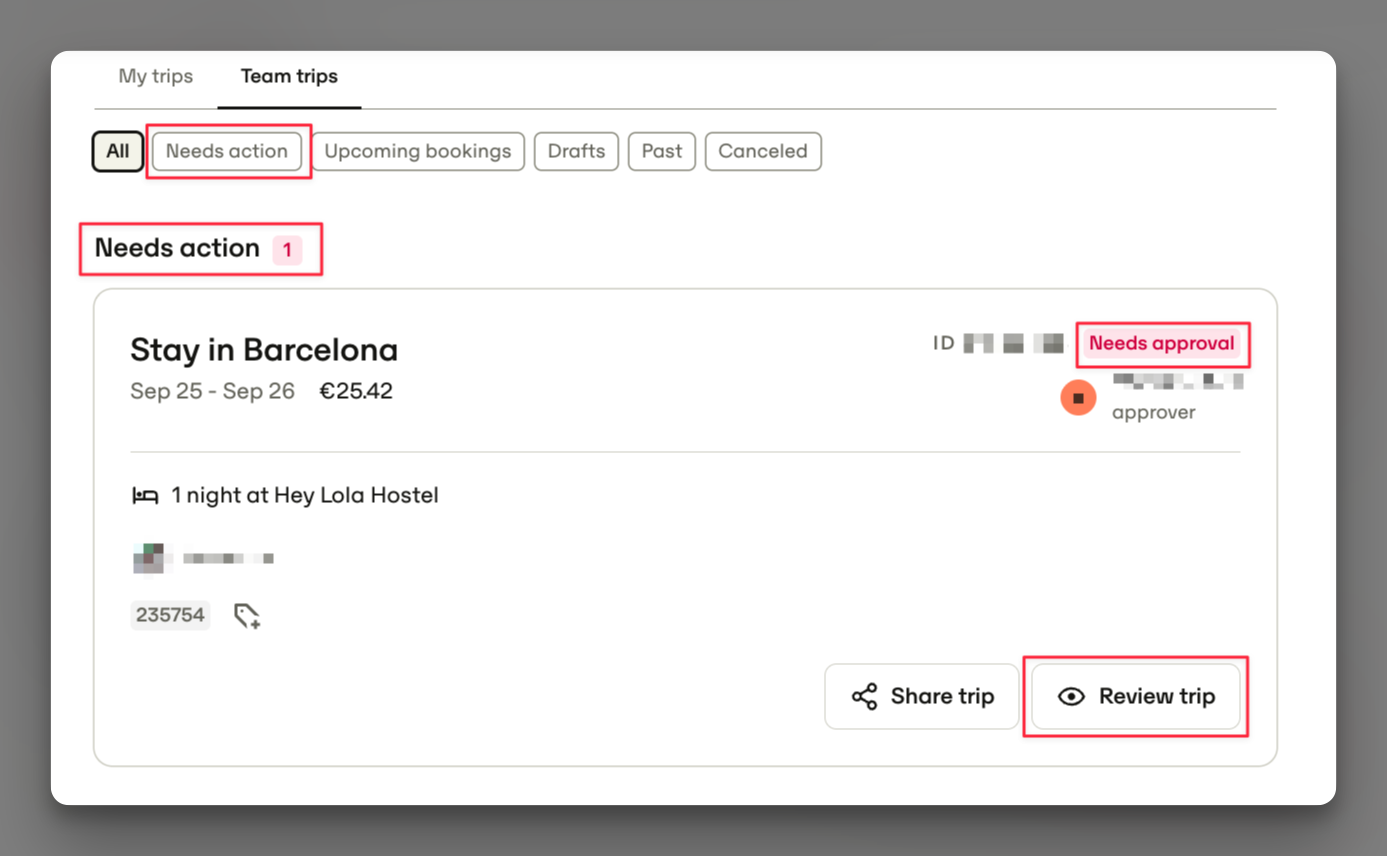This screenshot has width=1387, height=856.
Task: Show Upcoming bookings filter
Action: [418, 151]
